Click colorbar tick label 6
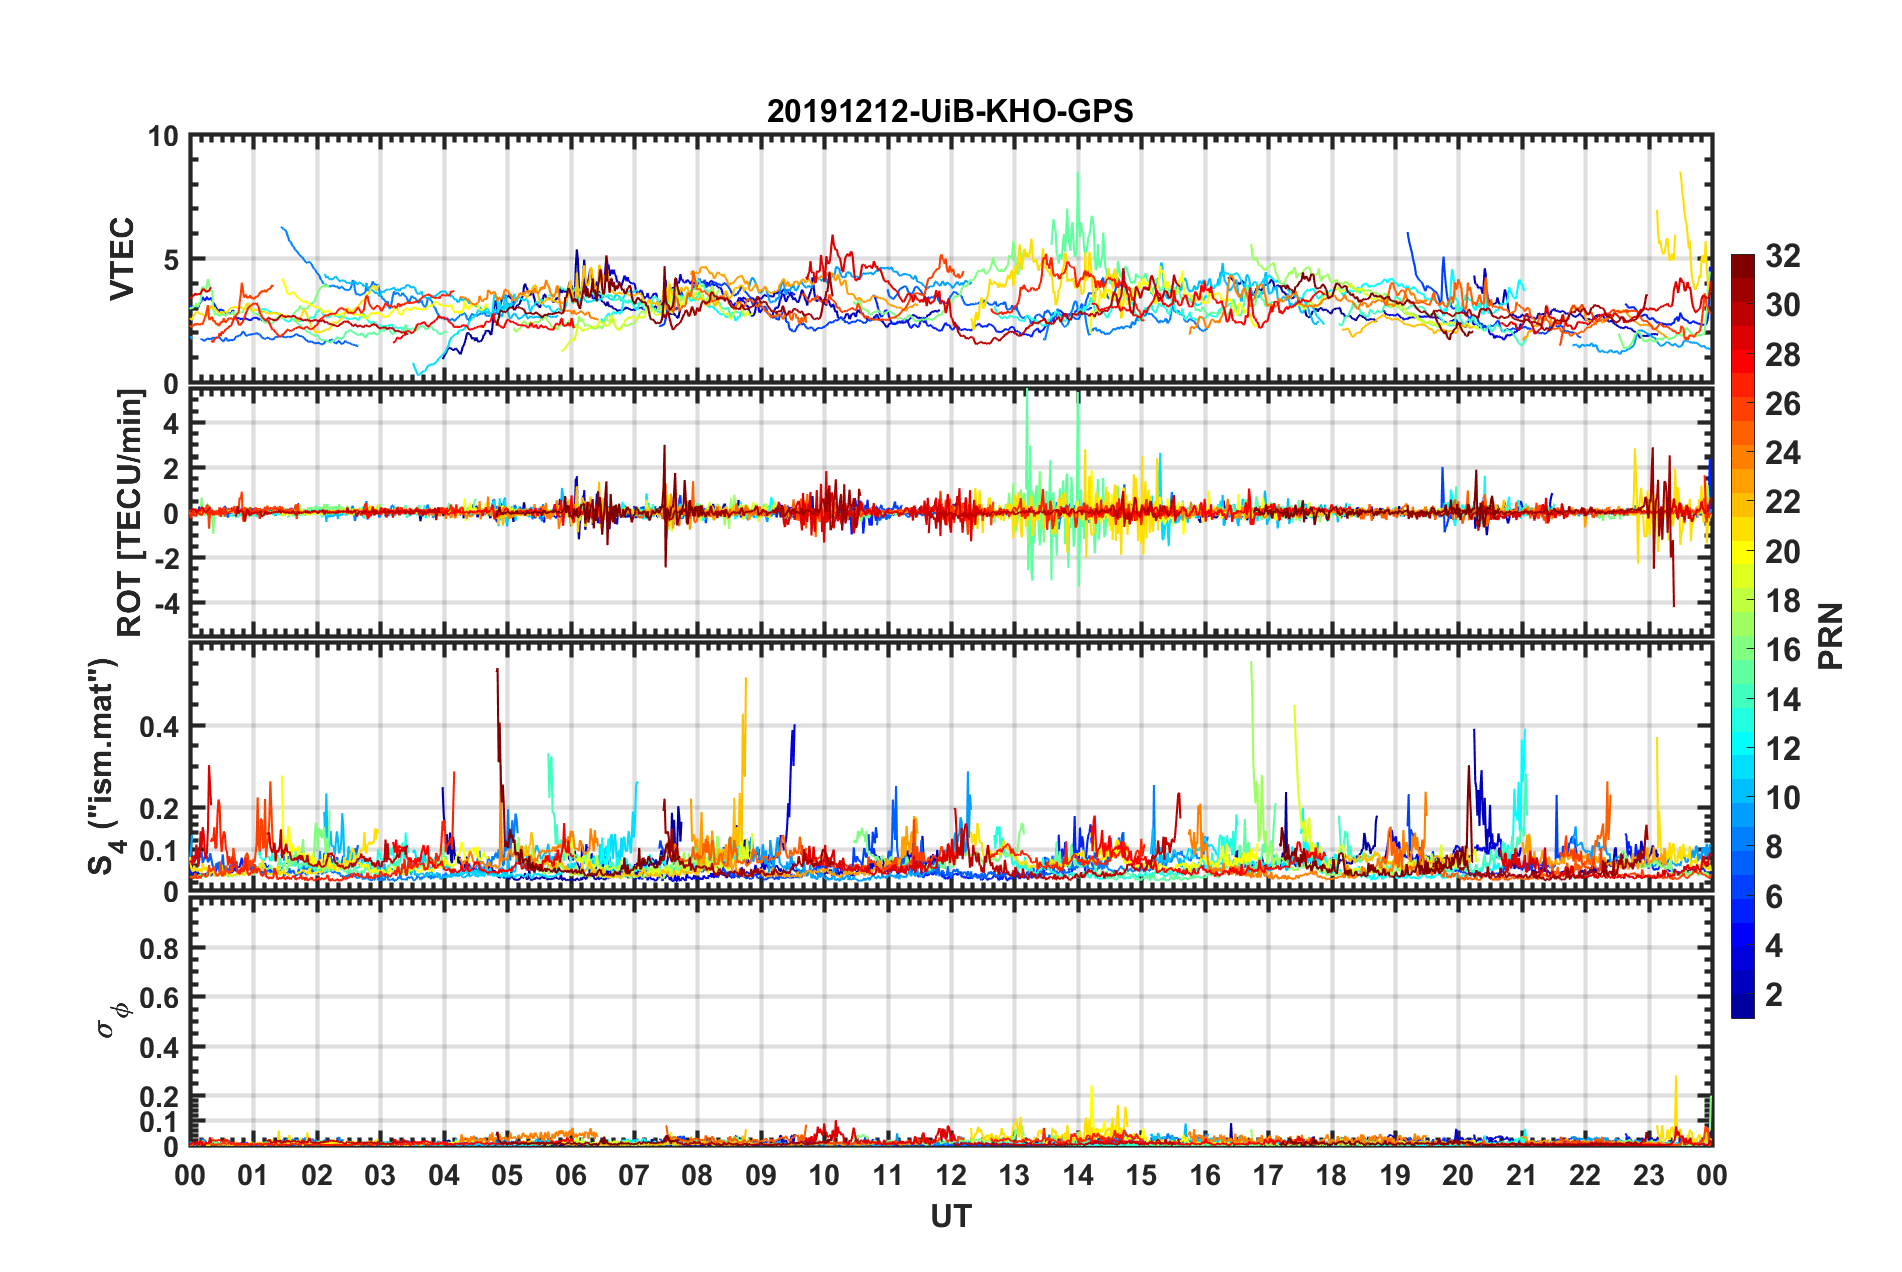The height and width of the screenshot is (1272, 1902). click(x=1774, y=897)
